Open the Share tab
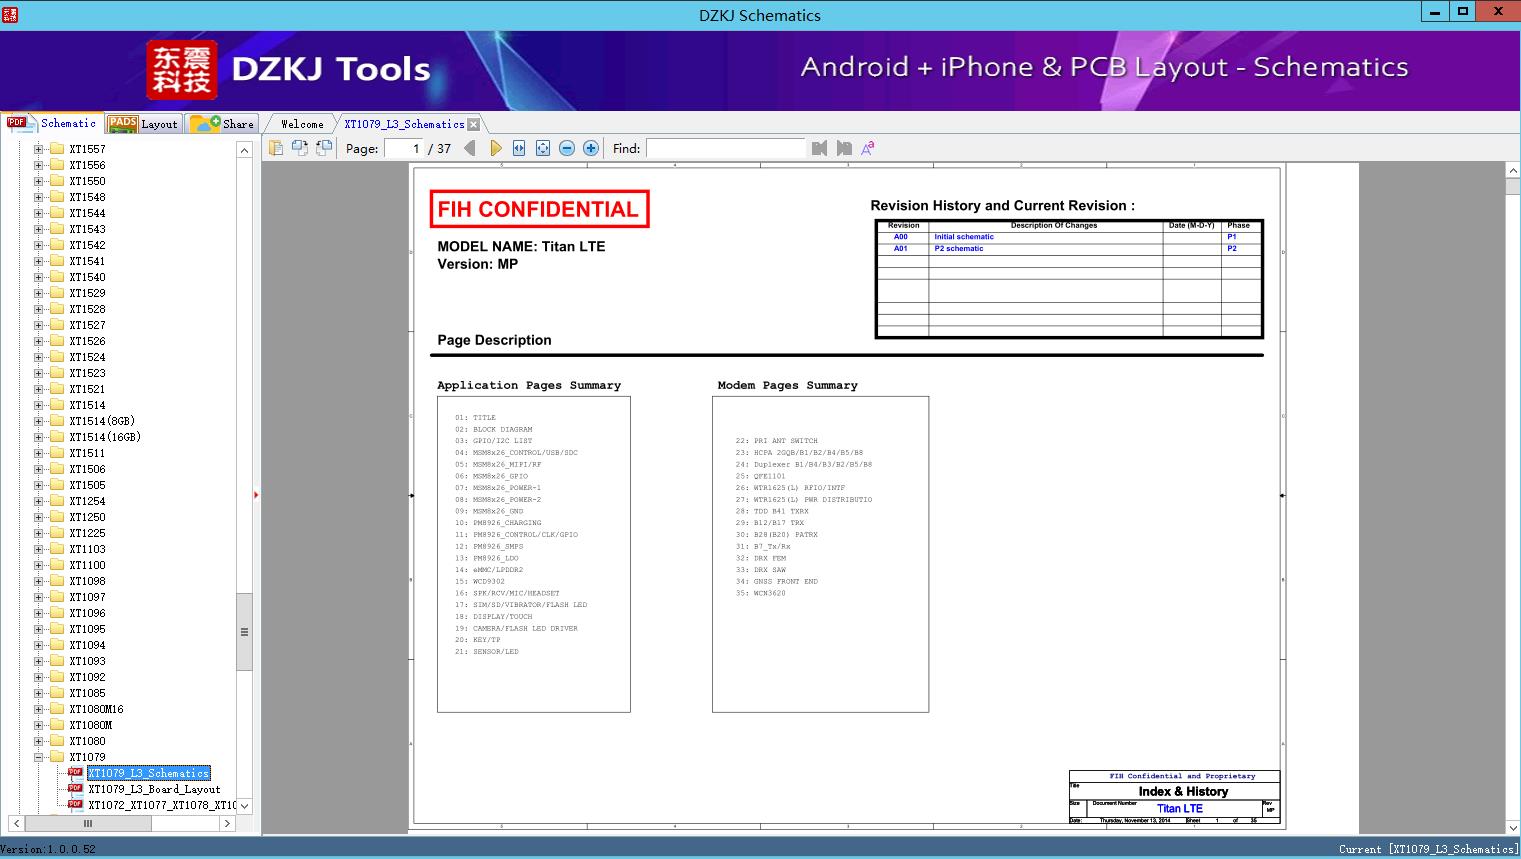The height and width of the screenshot is (859, 1521). [222, 123]
